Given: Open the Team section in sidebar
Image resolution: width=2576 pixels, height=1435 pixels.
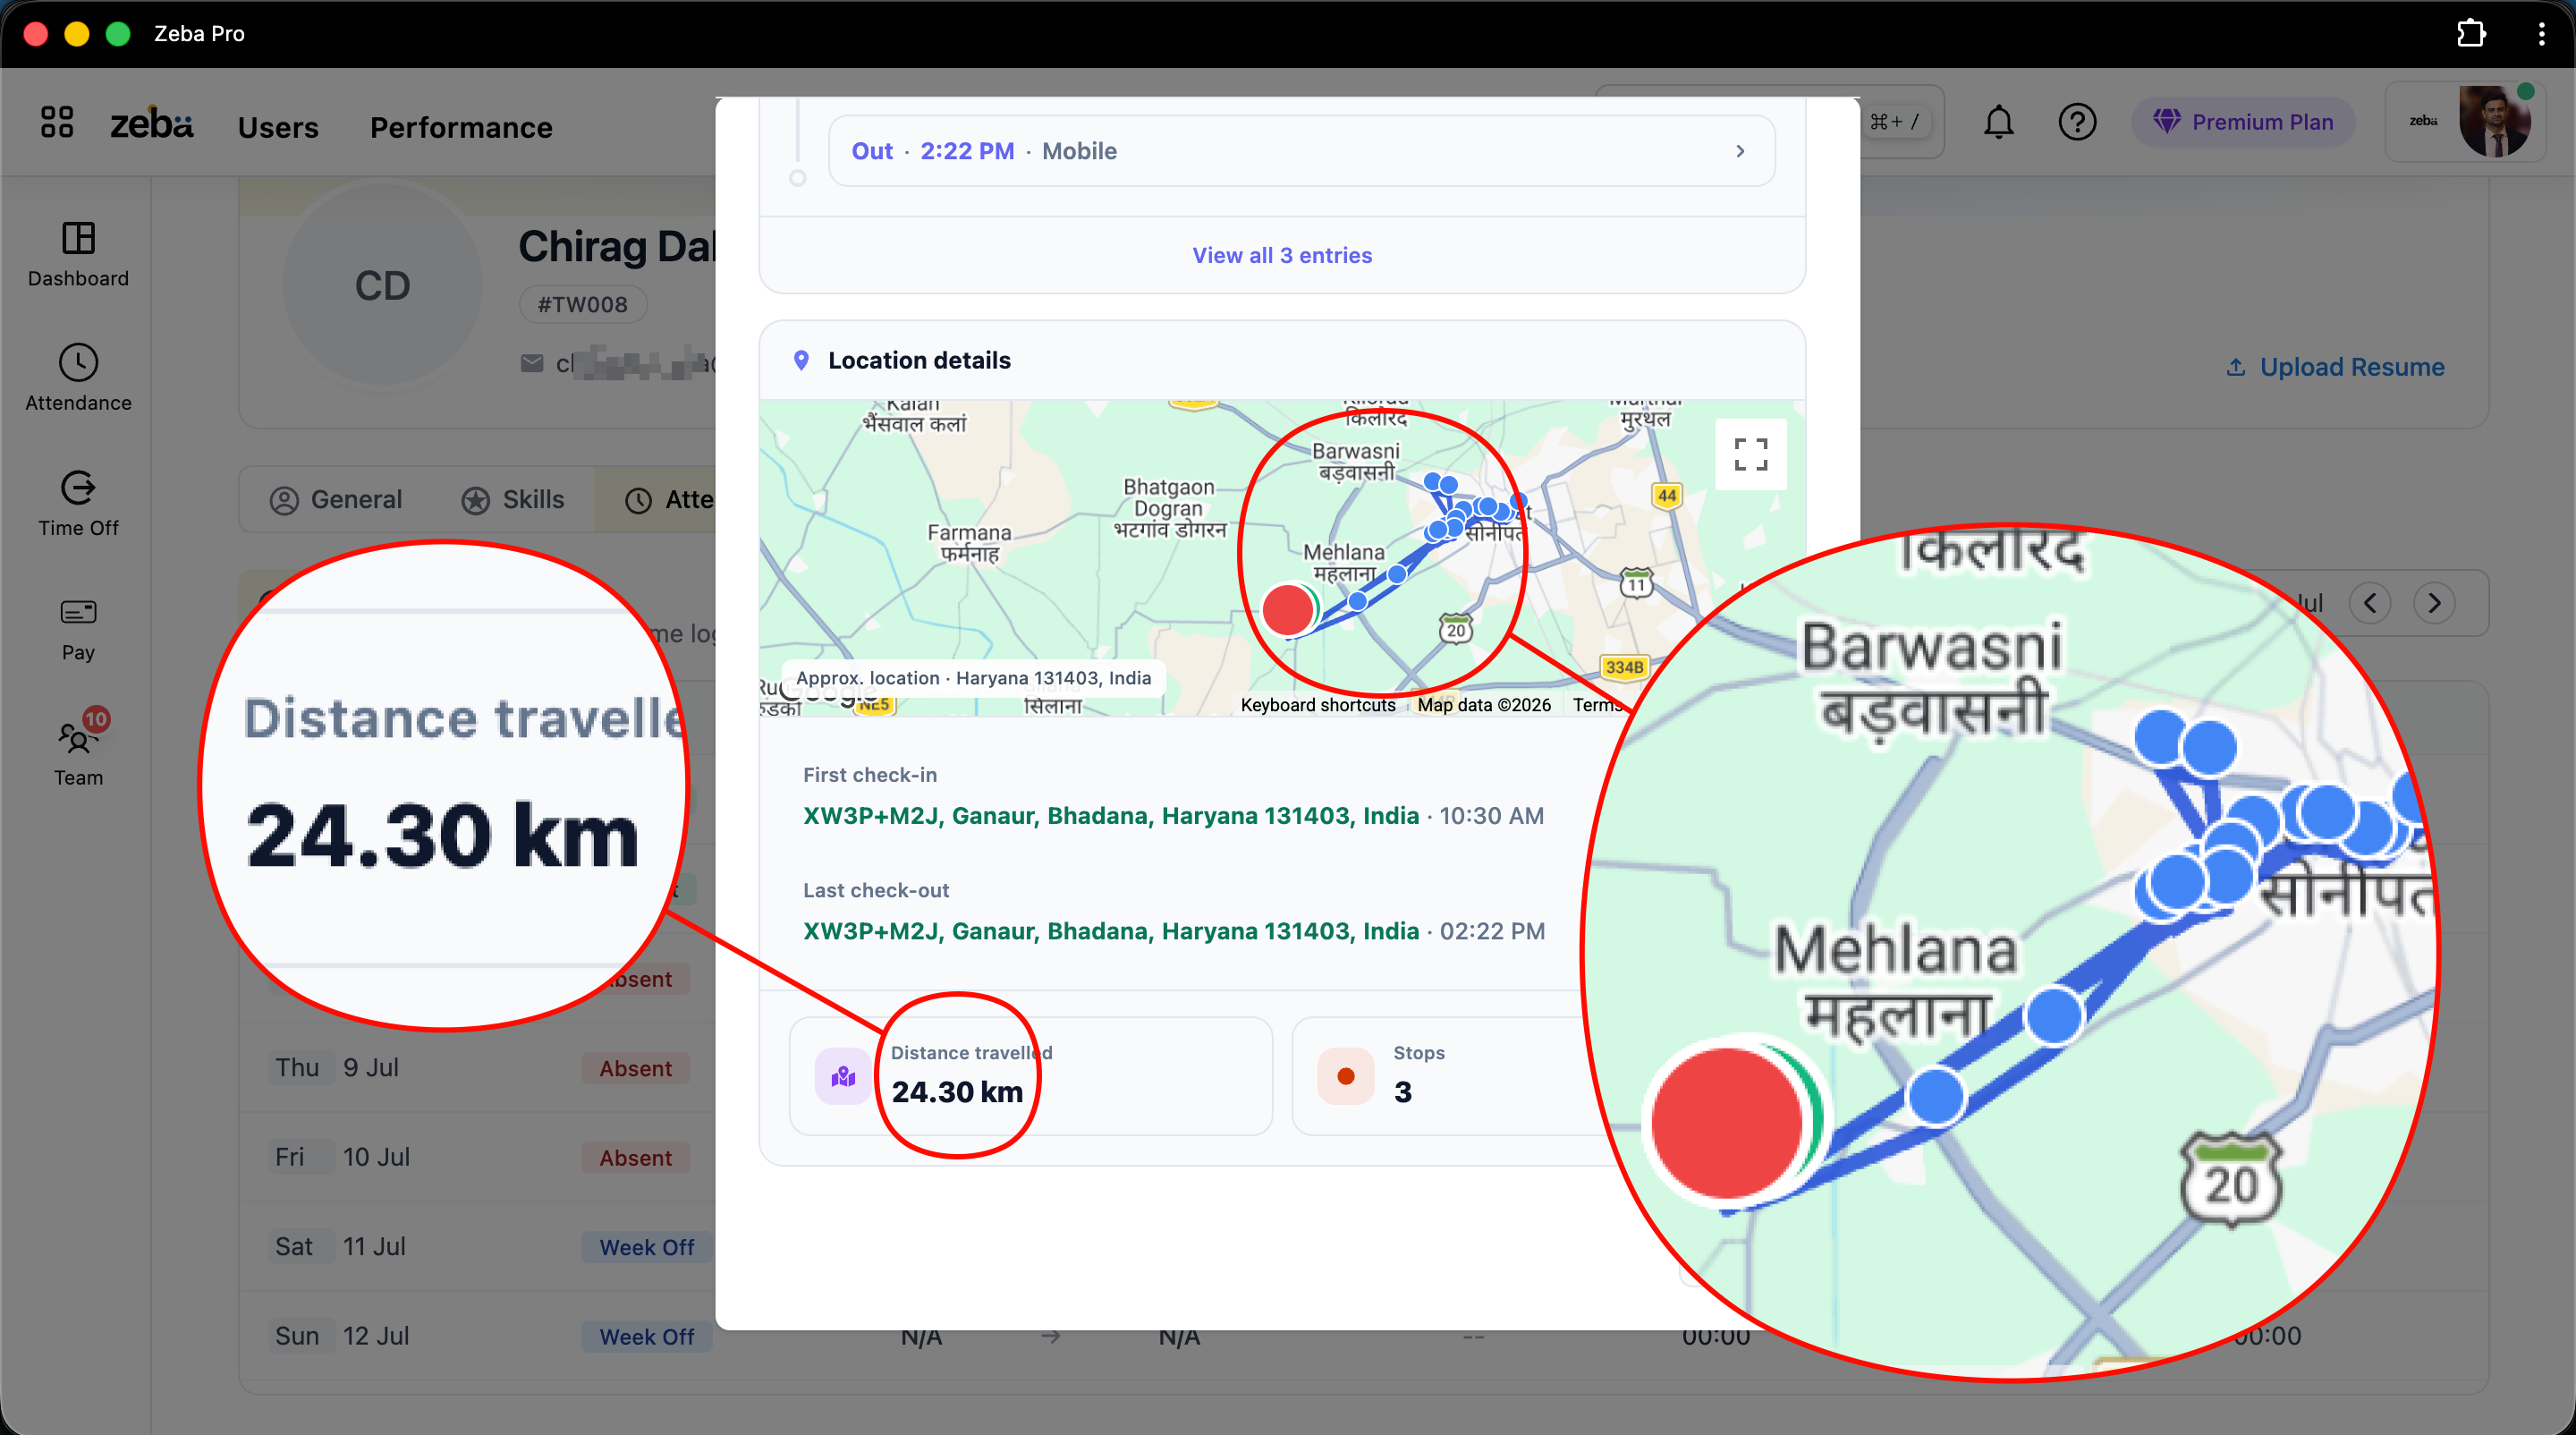Looking at the screenshot, I should coord(78,752).
